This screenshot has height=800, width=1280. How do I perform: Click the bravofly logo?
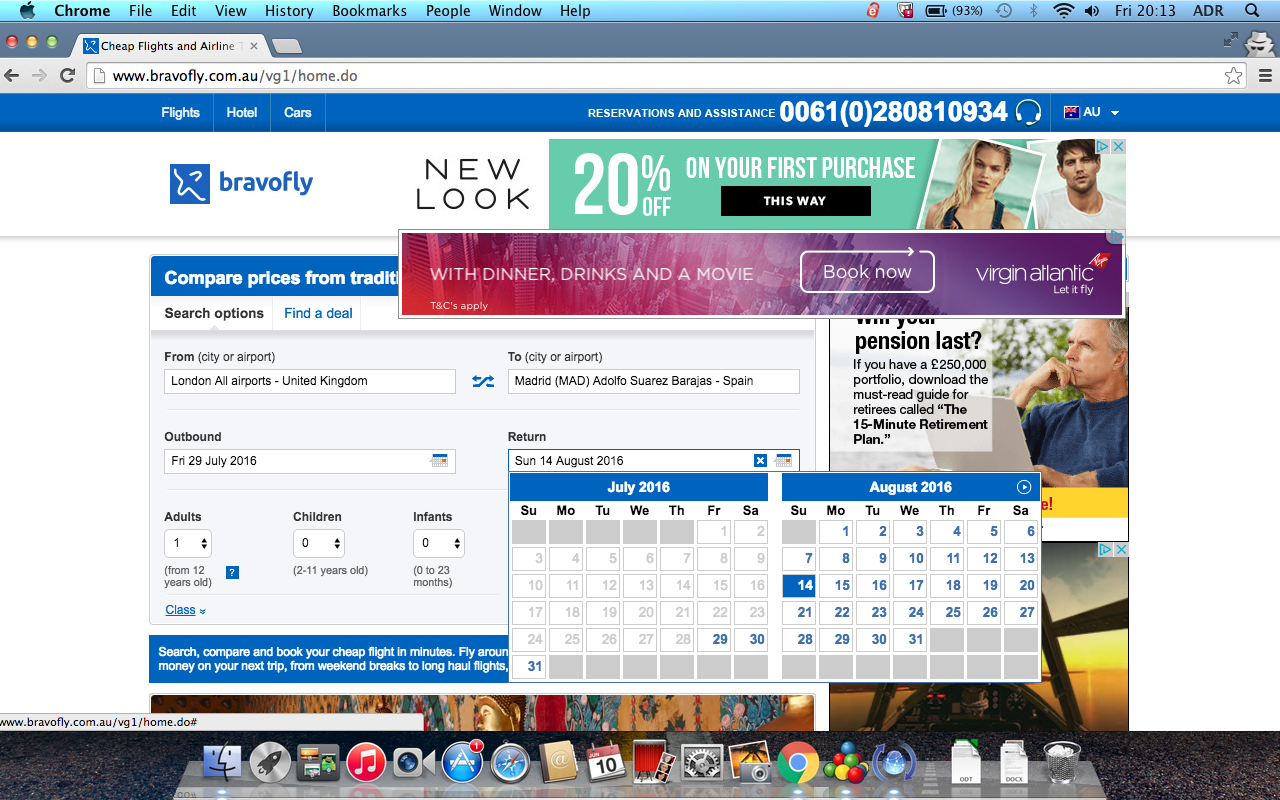(241, 183)
